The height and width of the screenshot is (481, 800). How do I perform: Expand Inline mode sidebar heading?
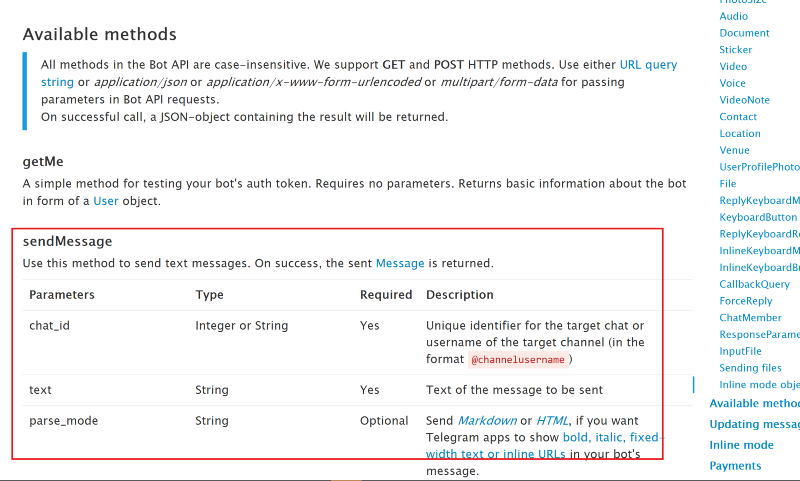741,445
